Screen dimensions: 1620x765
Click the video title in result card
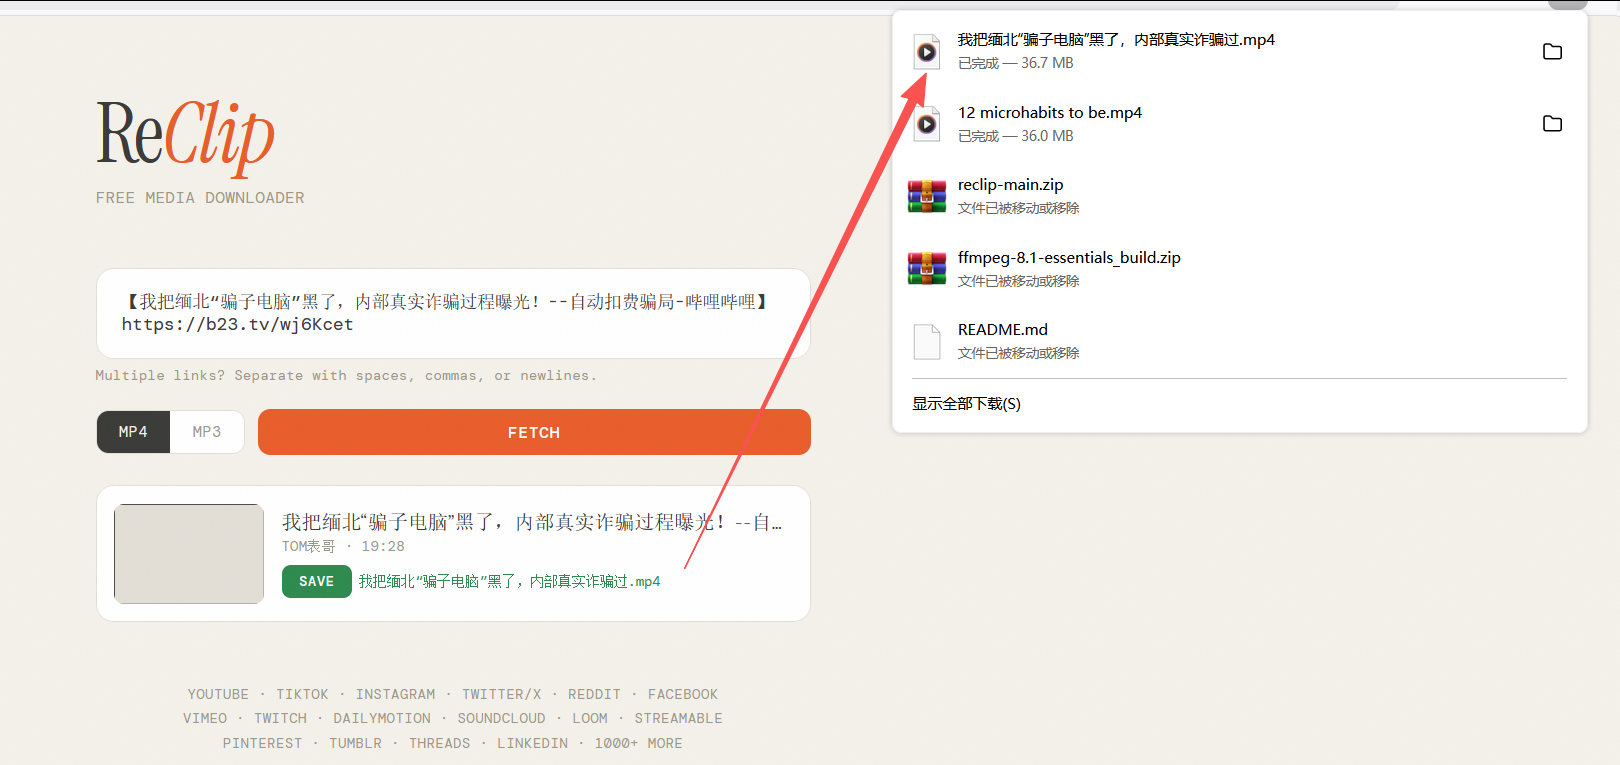point(532,522)
